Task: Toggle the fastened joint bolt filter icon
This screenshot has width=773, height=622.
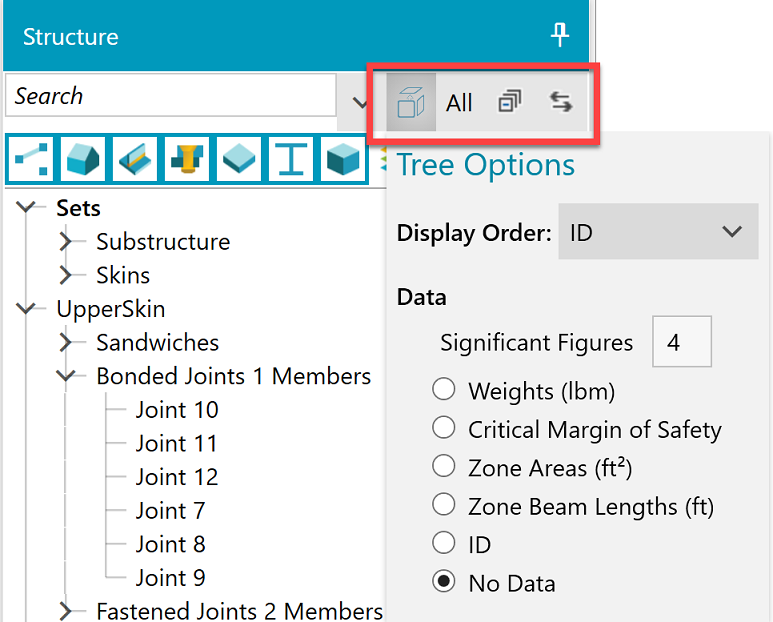Action: tap(187, 159)
